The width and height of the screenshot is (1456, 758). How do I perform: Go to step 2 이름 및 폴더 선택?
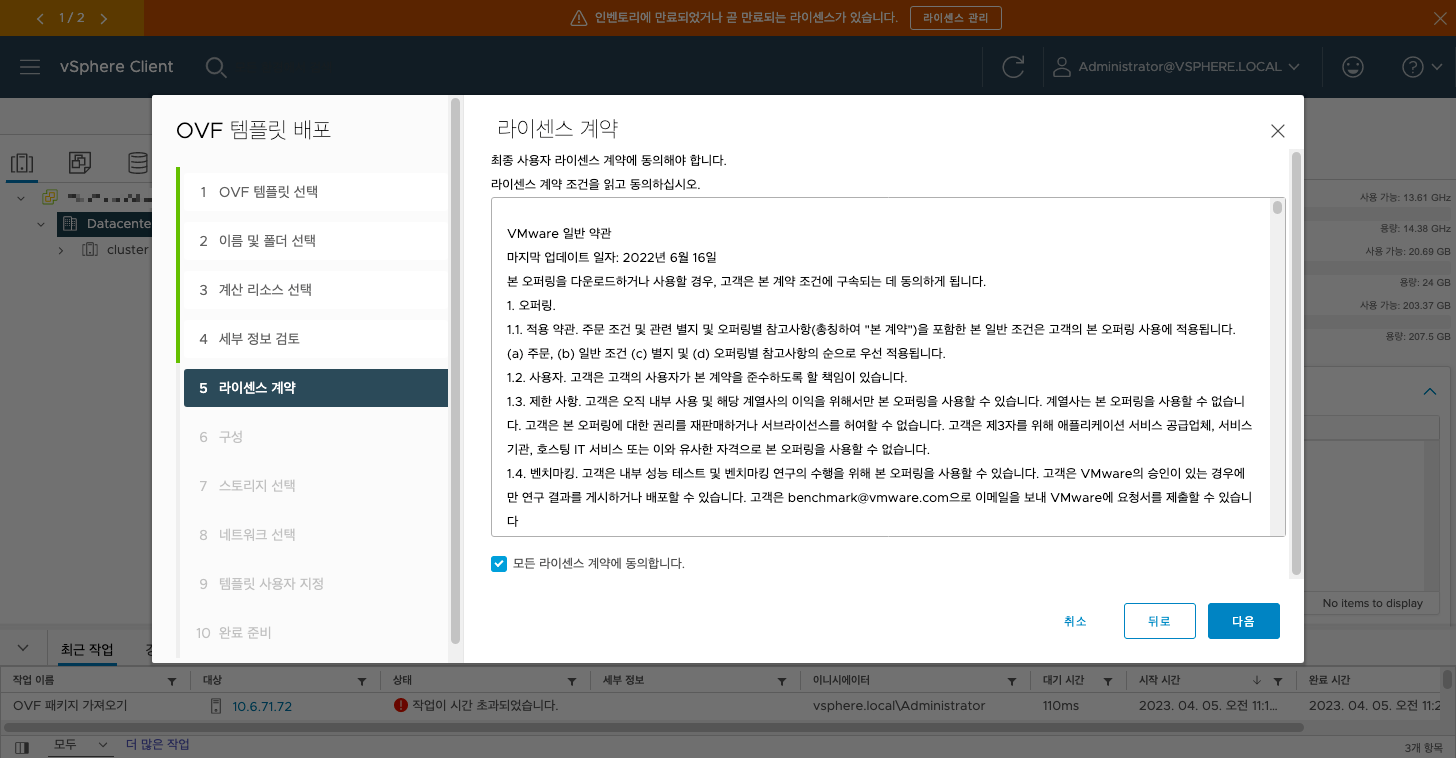pyautogui.click(x=314, y=241)
